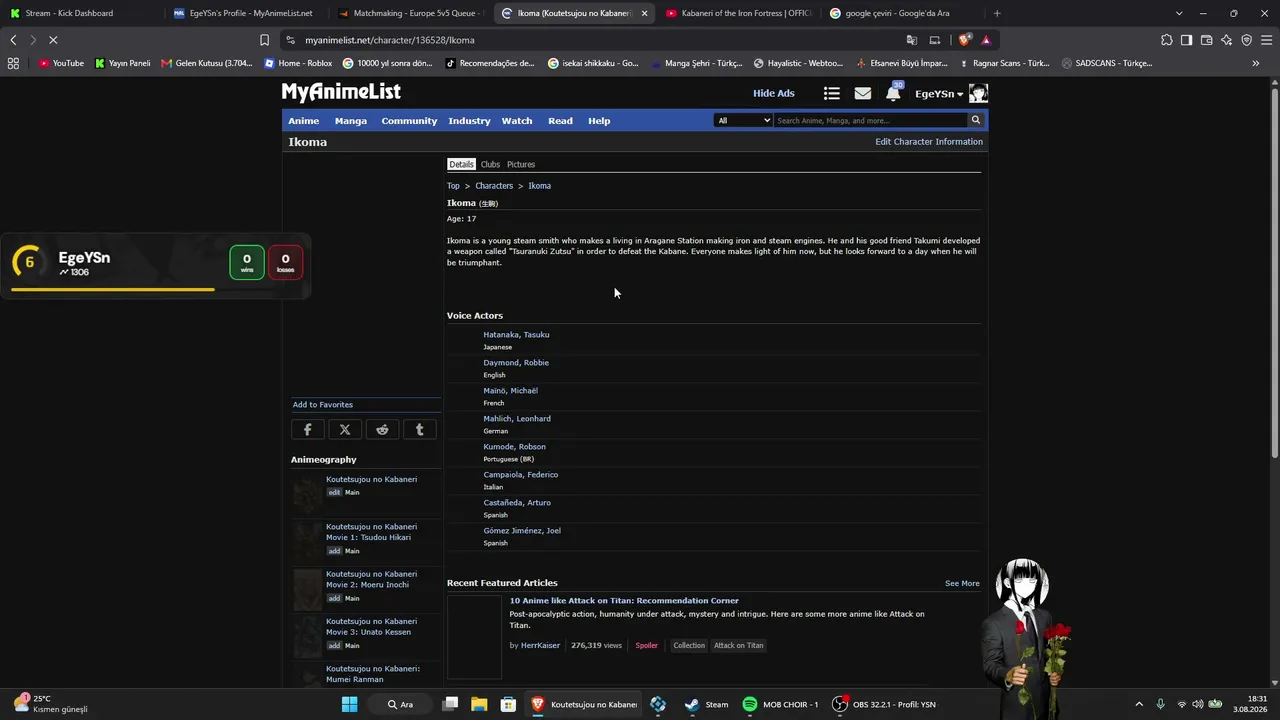Expand hidden system tray icons

[1138, 704]
